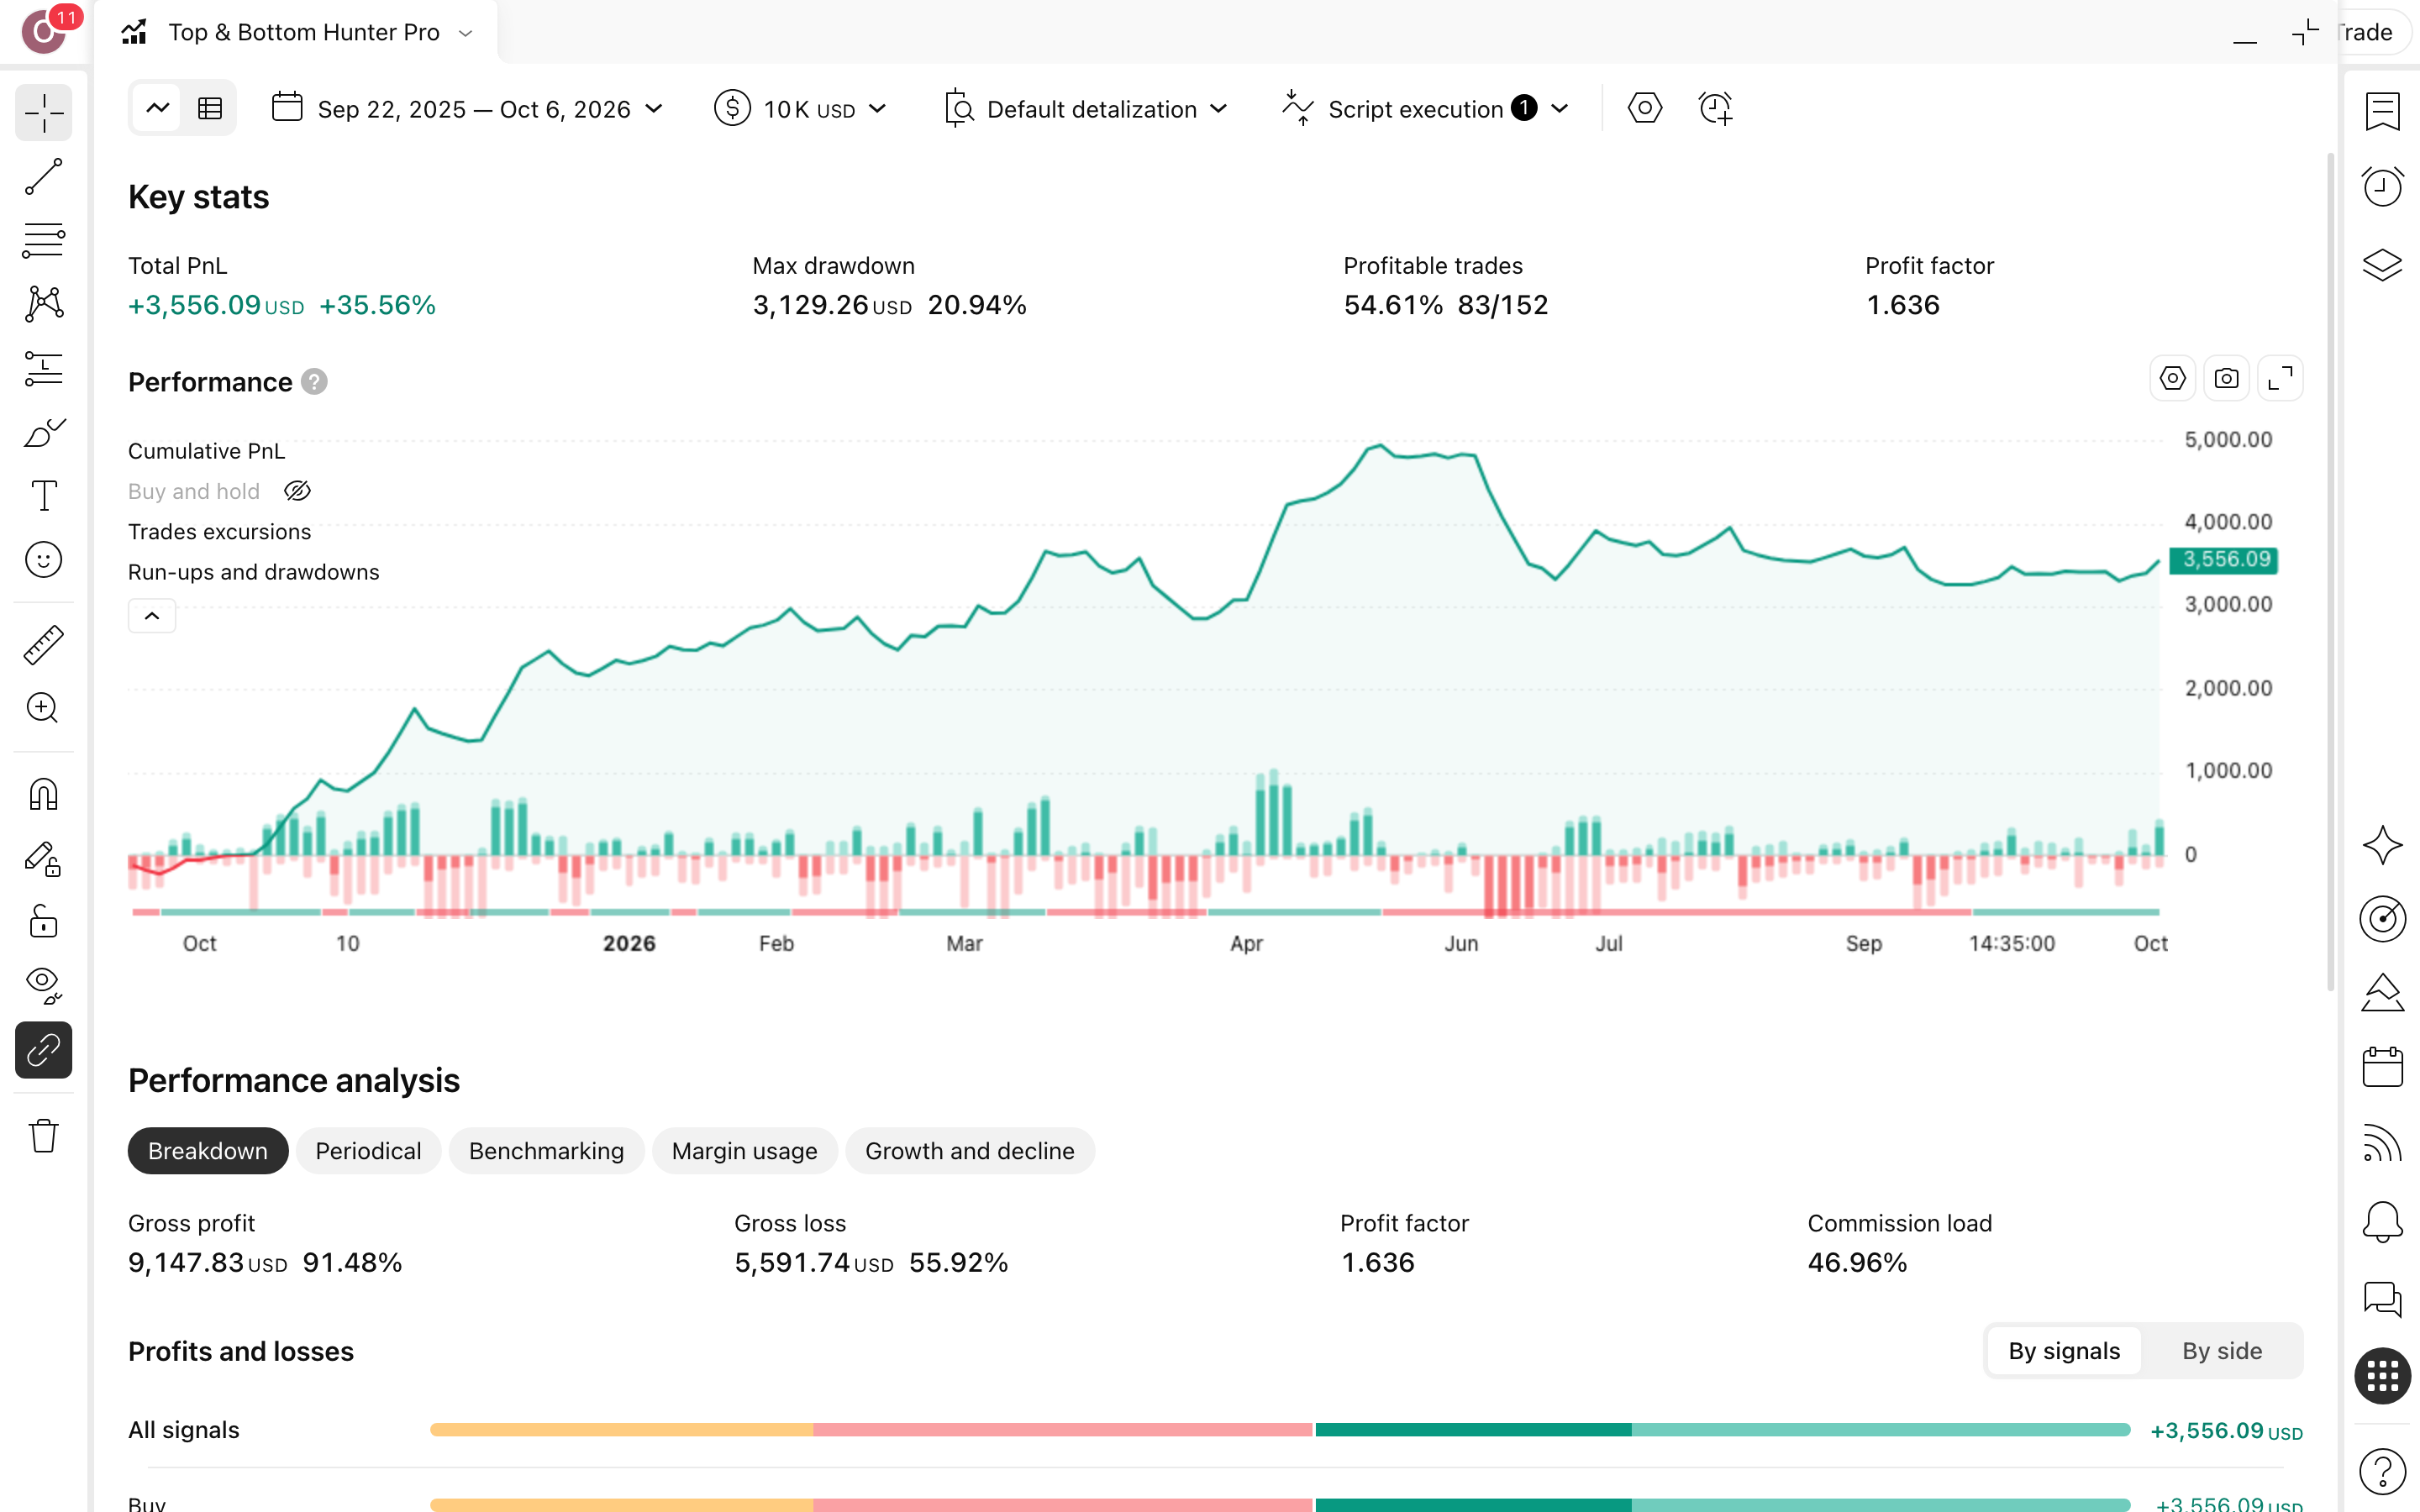This screenshot has width=2420, height=1512.
Task: Select the Breakdown tab
Action: 208,1151
